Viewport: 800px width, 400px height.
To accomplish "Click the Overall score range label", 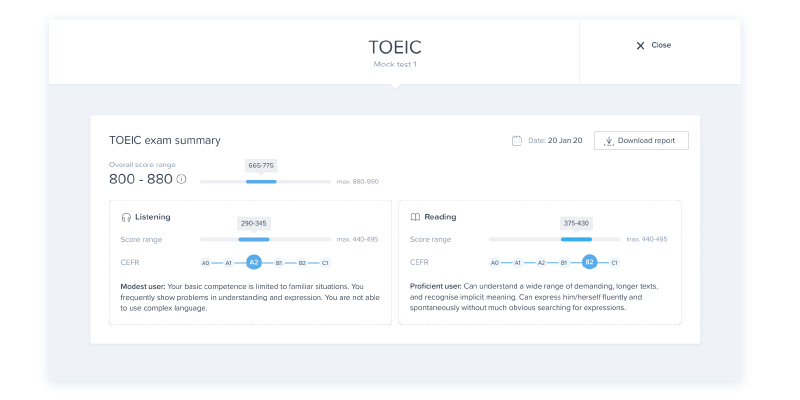I will tap(142, 165).
